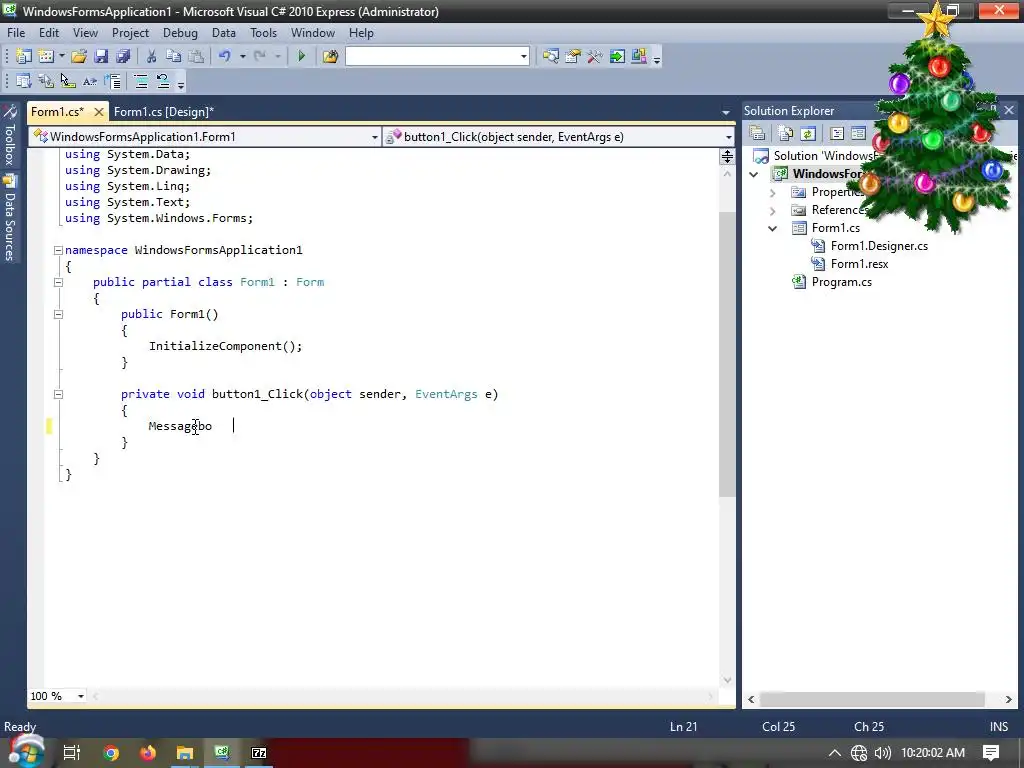Open File using the folder toolbar icon
Screen dimensions: 1024x768
[x=79, y=57]
